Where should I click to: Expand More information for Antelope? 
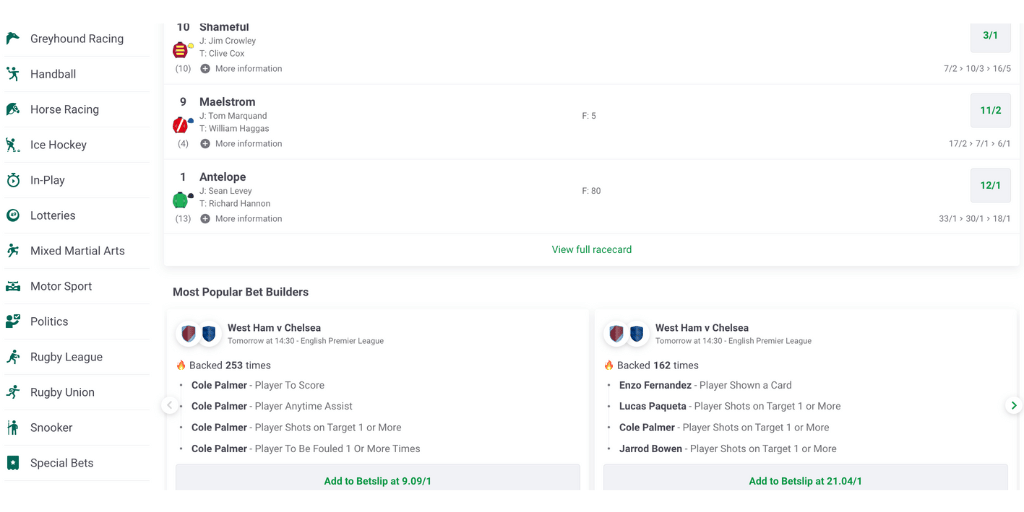point(242,219)
